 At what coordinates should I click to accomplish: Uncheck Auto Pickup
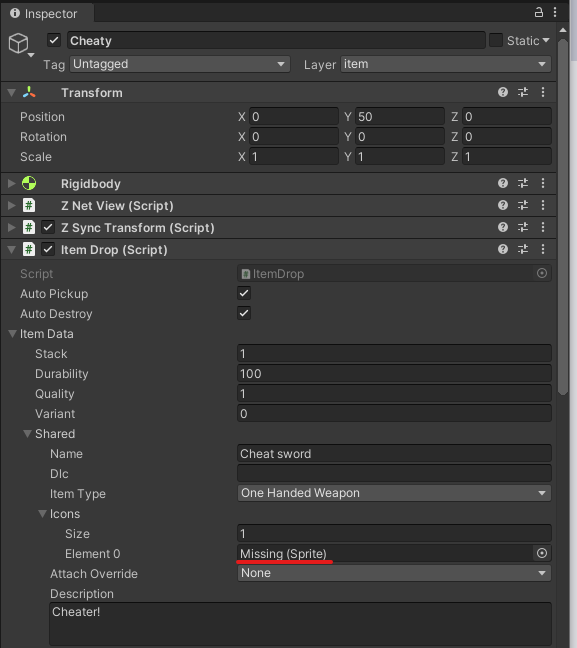244,293
